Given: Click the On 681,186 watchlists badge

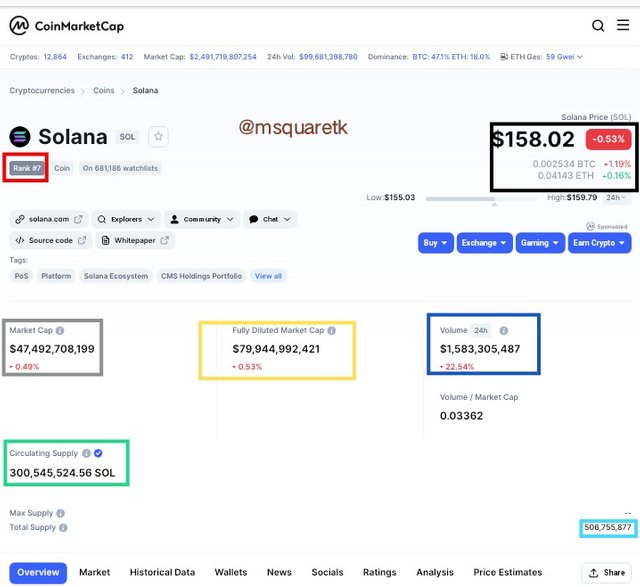Looking at the screenshot, I should (x=120, y=168).
